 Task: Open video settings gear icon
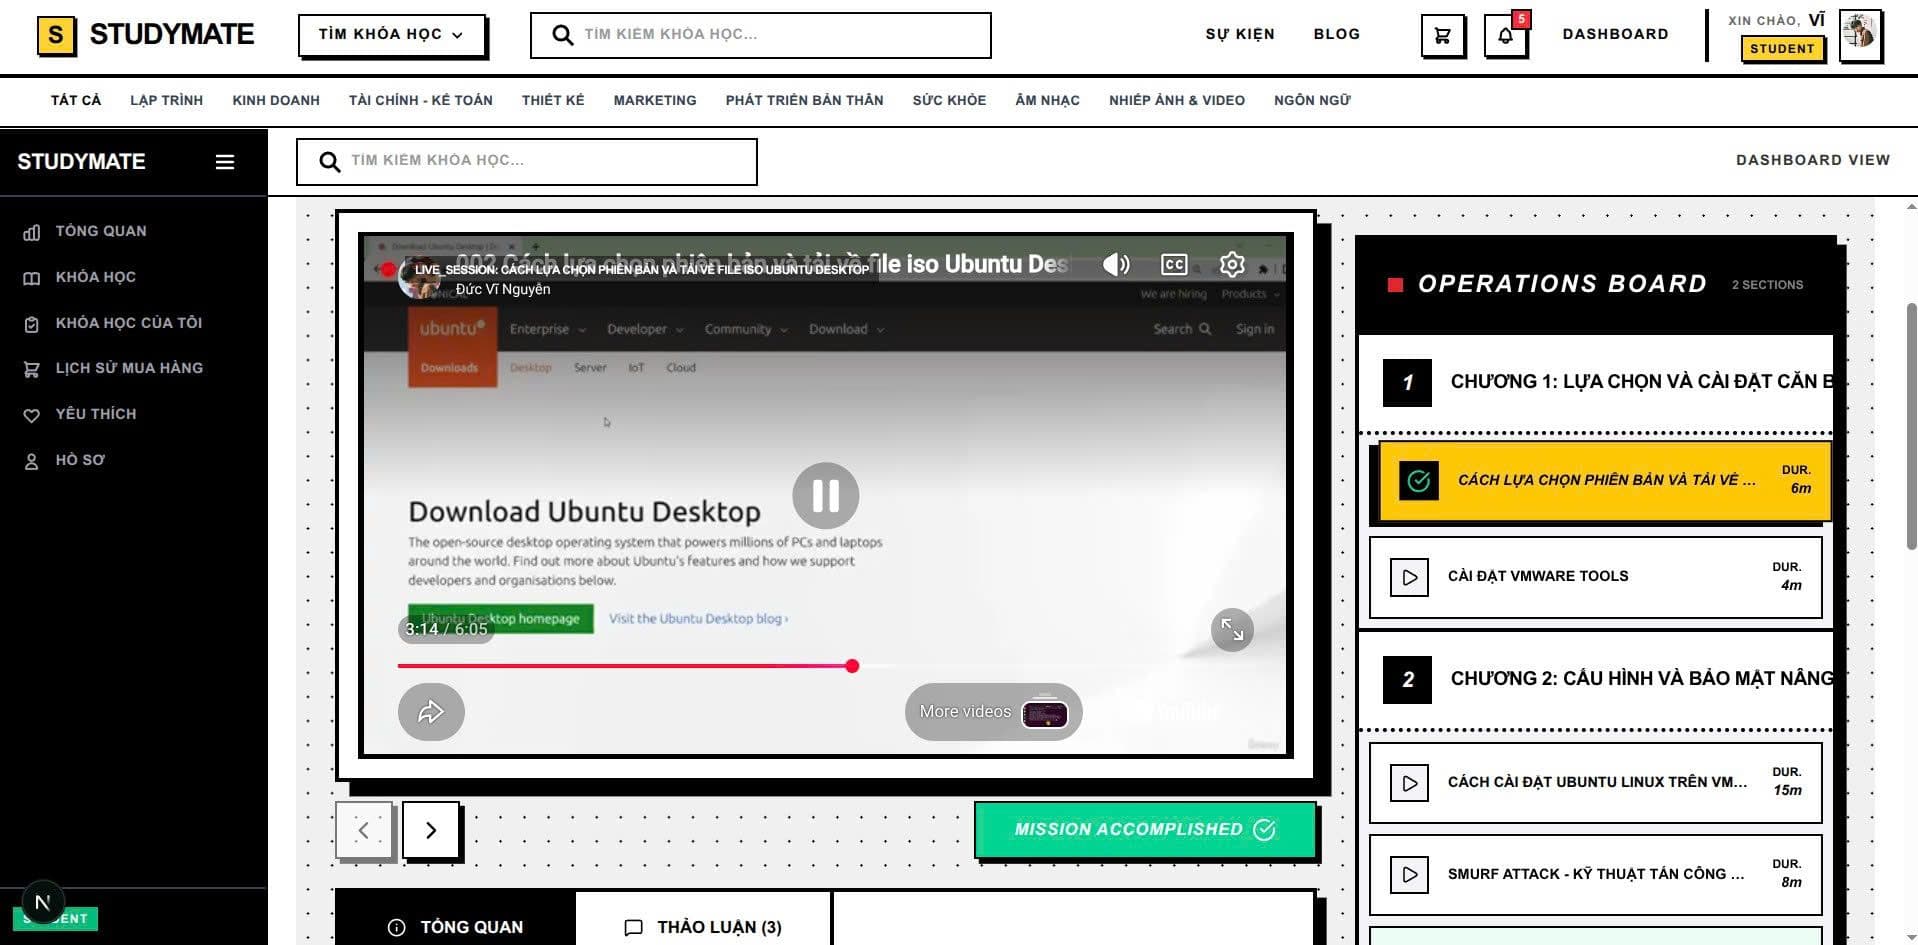click(x=1232, y=264)
